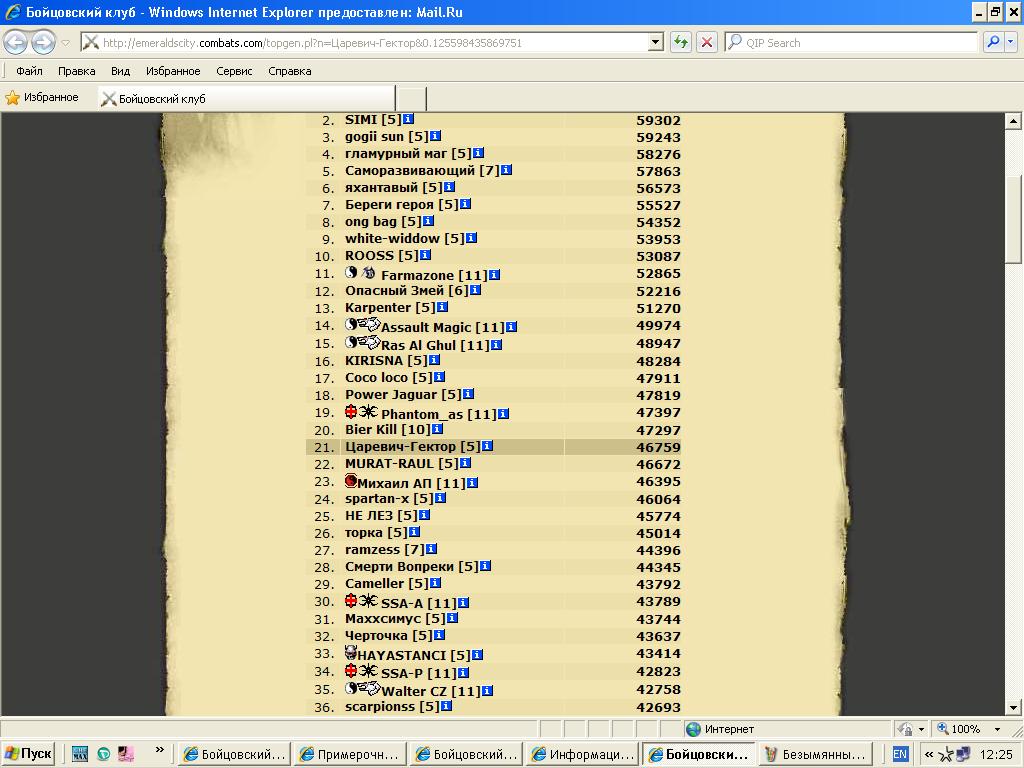Click info icon next to Coco loco
Image resolution: width=1024 pixels, height=768 pixels.
coord(440,377)
